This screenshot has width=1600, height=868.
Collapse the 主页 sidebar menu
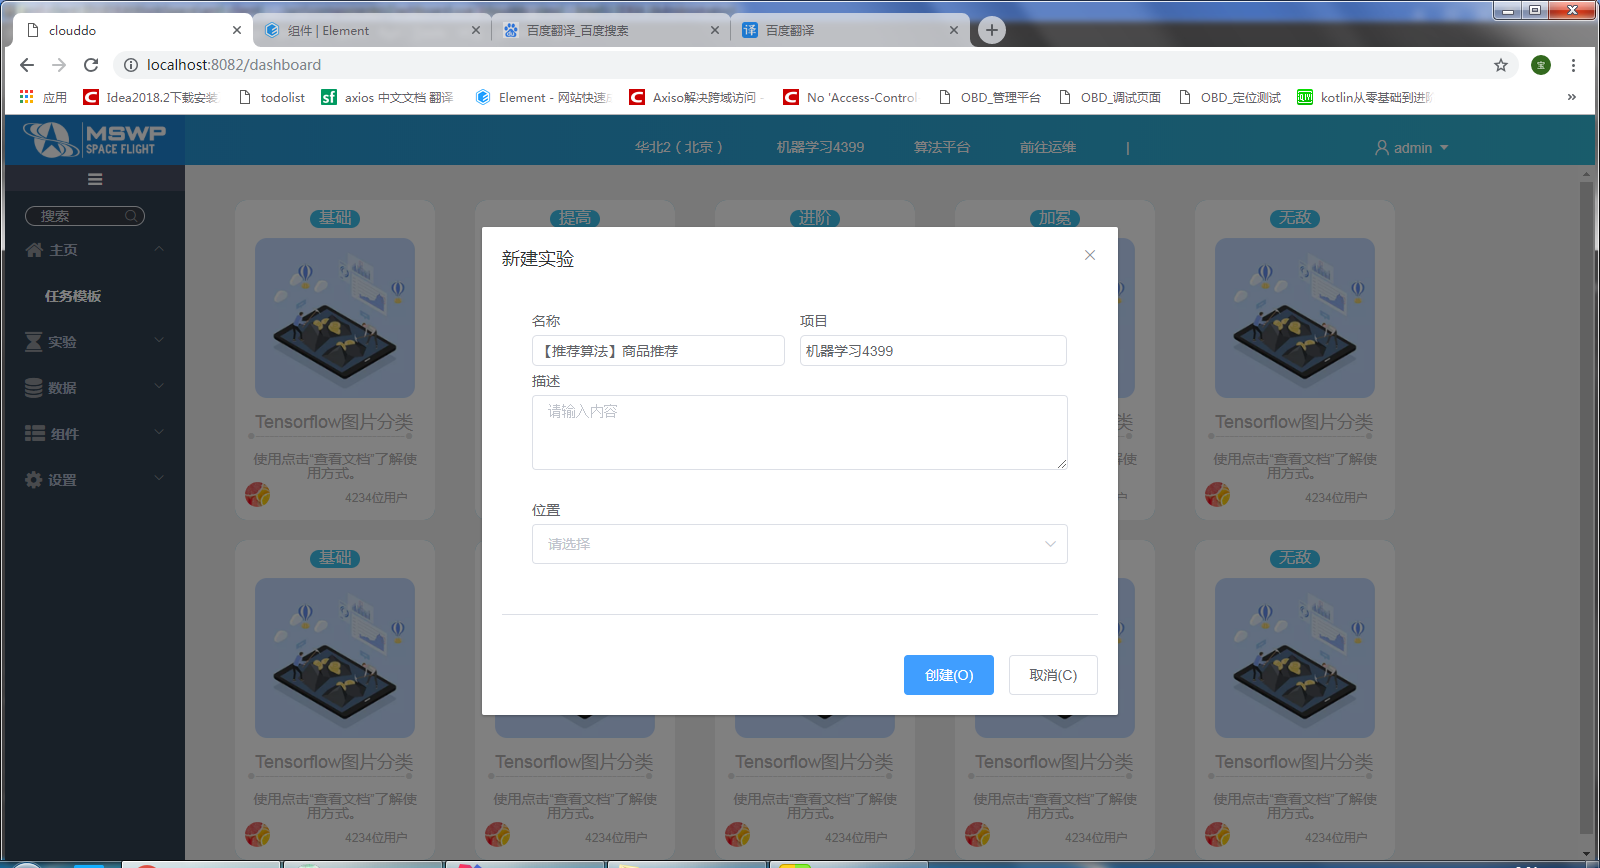[95, 250]
